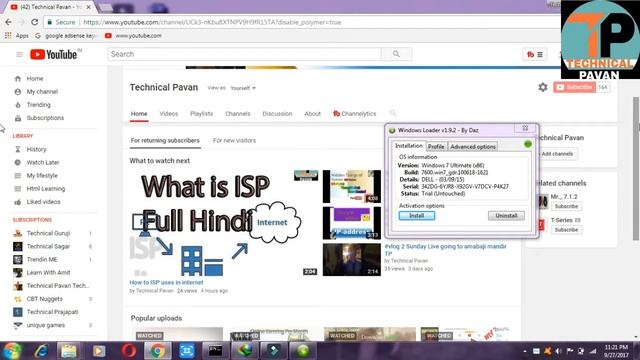Open Html Learning playlist
Image resolution: width=640 pixels, height=360 pixels.
pyautogui.click(x=46, y=189)
